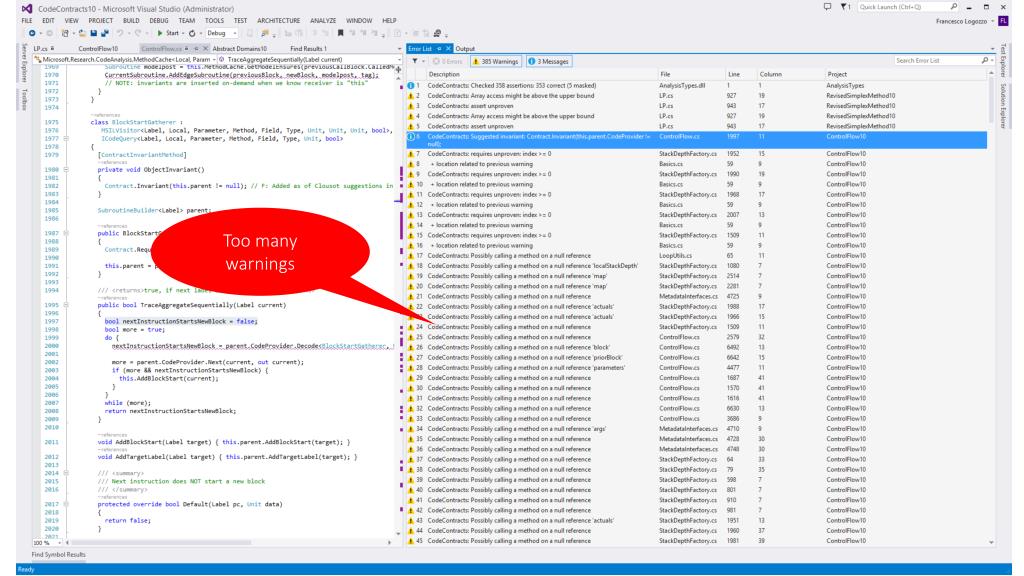This screenshot has height=576, width=1024.
Task: Collapse the TraceAggregateSequentially outline at line 1995
Action: (x=66, y=305)
